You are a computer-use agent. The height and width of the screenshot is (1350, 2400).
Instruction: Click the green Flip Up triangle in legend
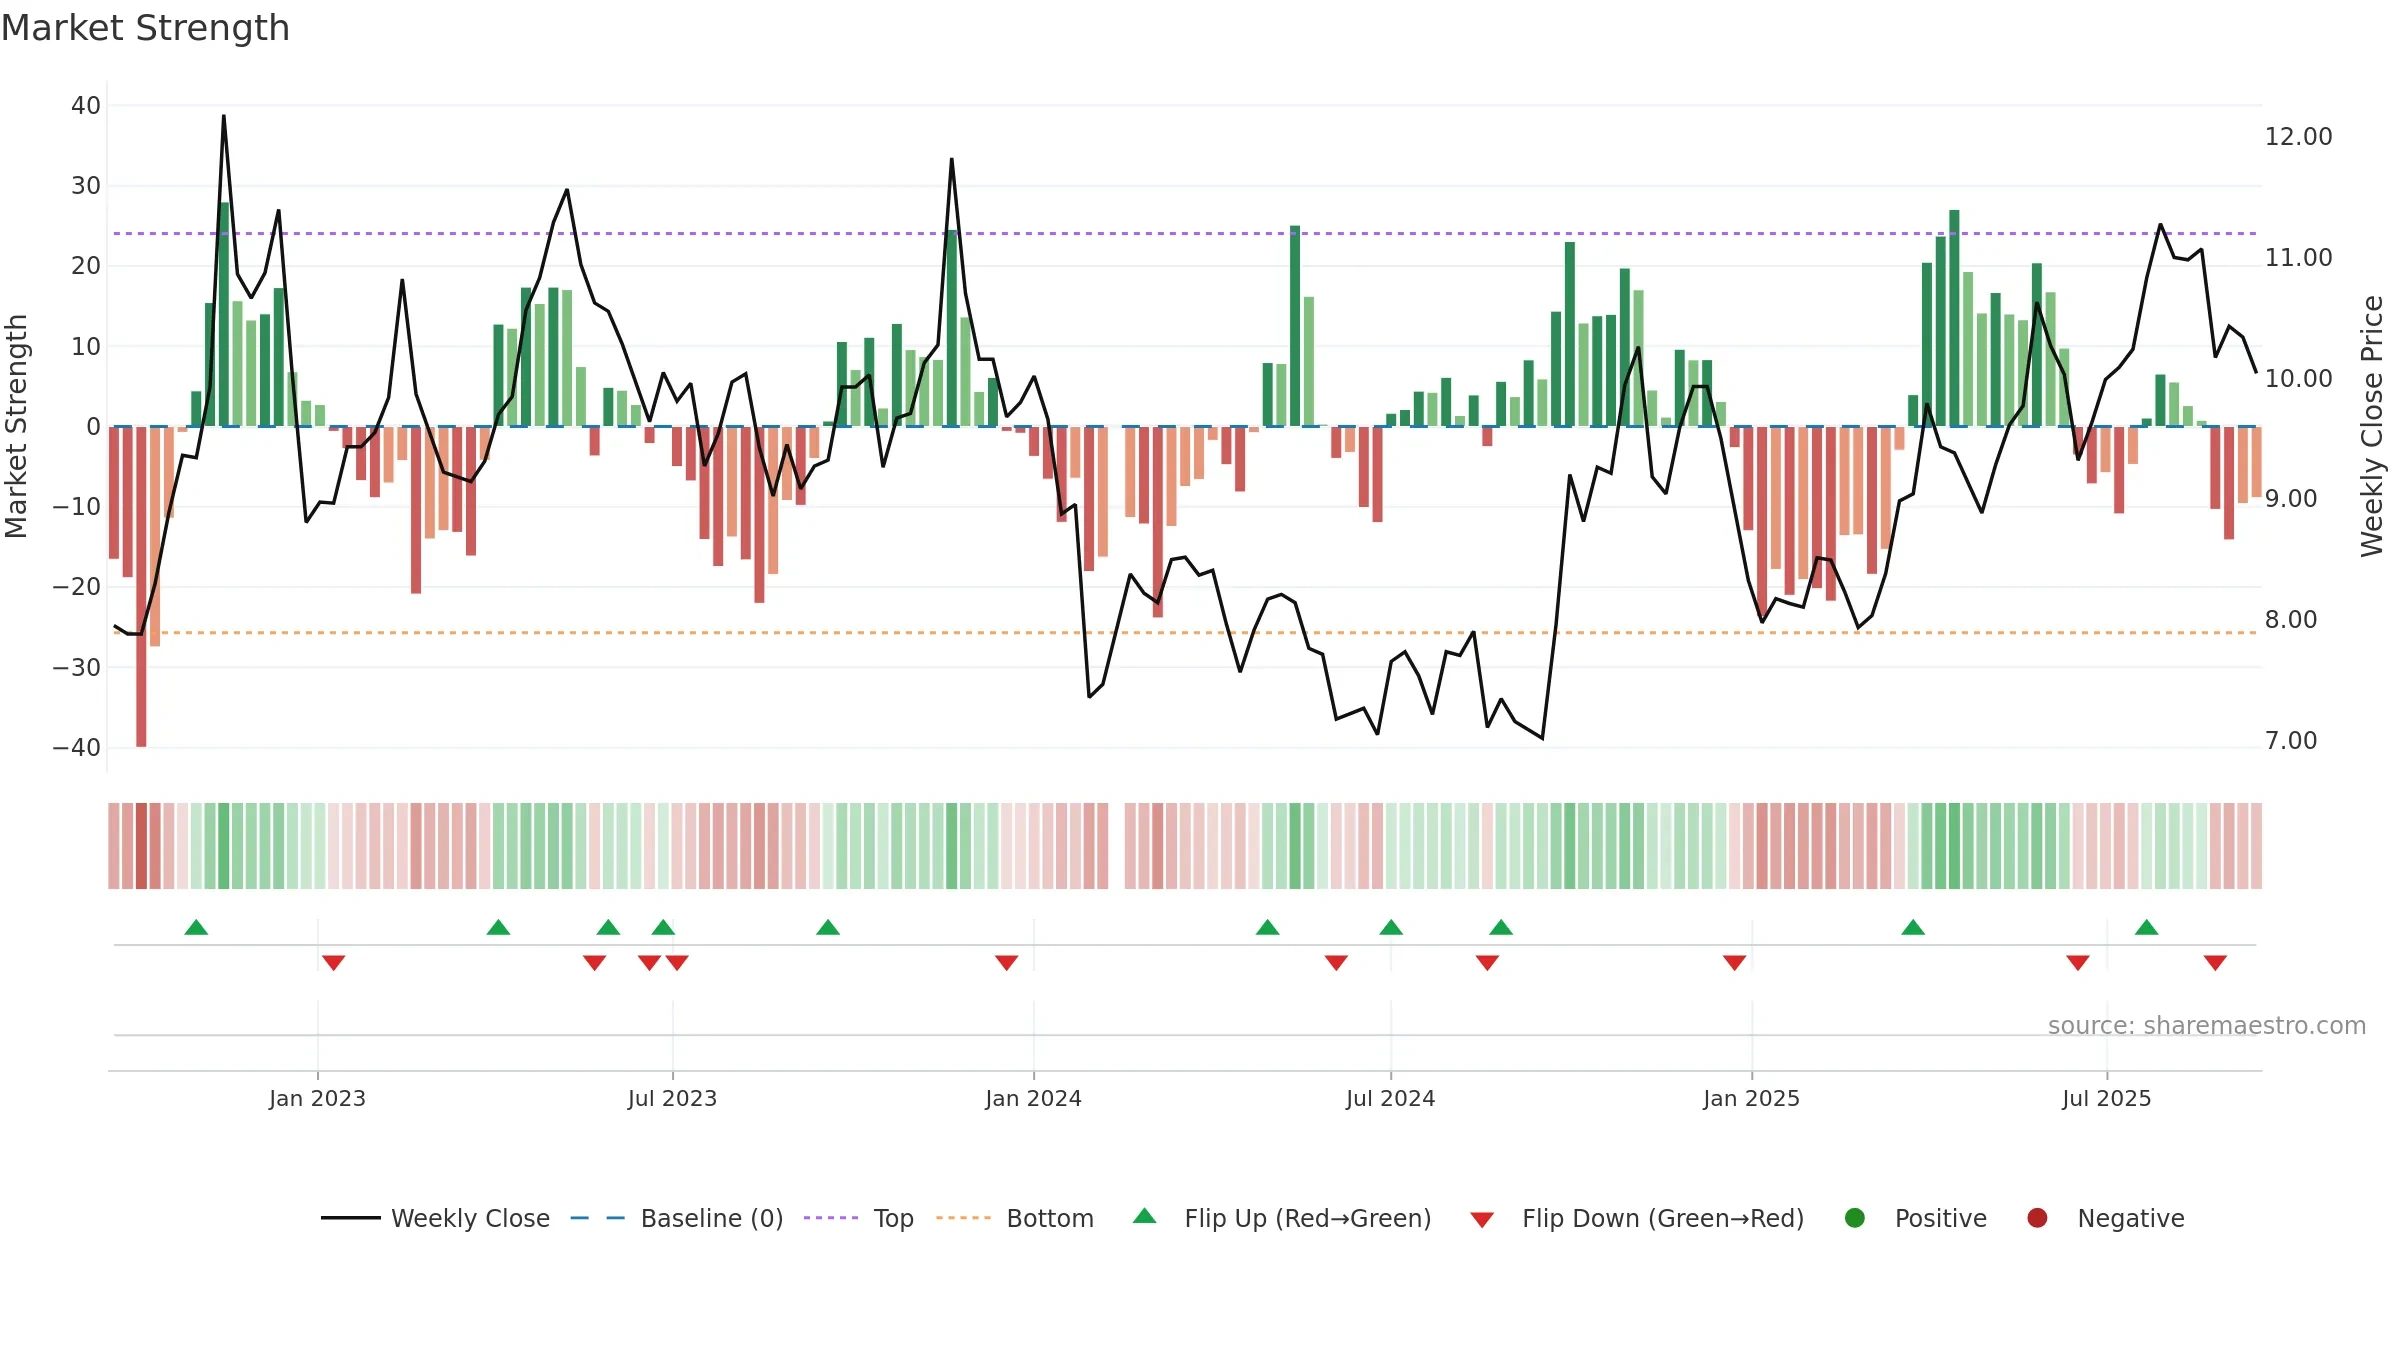click(1145, 1216)
